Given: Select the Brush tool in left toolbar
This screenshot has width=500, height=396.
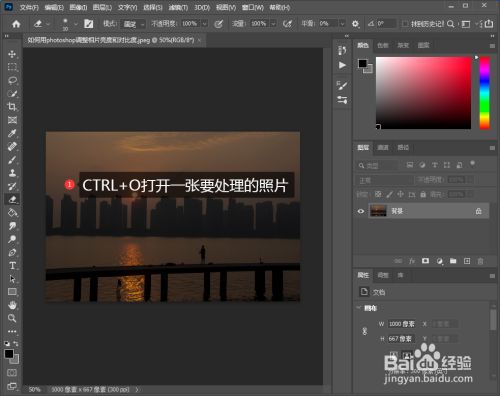Looking at the screenshot, I should [12, 160].
